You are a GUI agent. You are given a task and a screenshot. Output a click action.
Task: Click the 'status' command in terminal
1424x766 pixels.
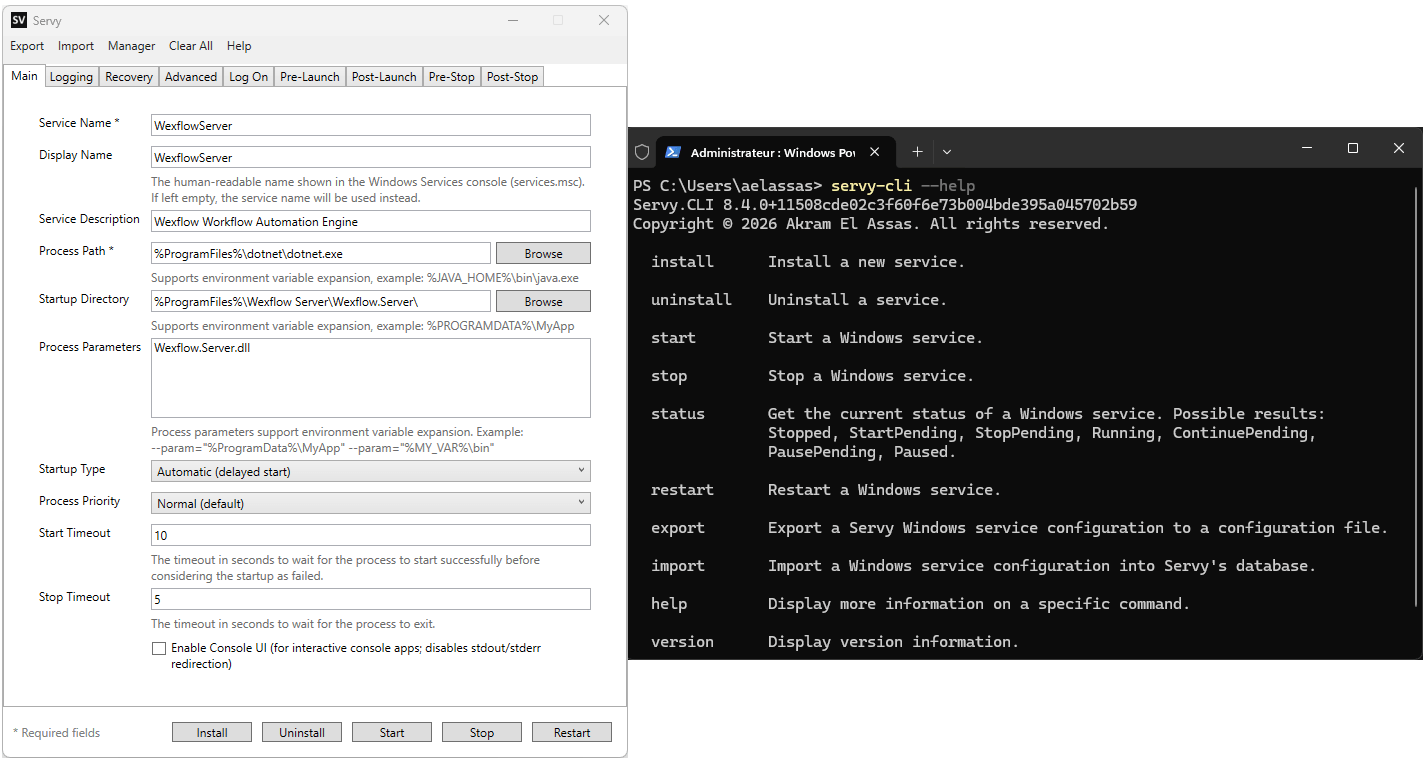(678, 414)
